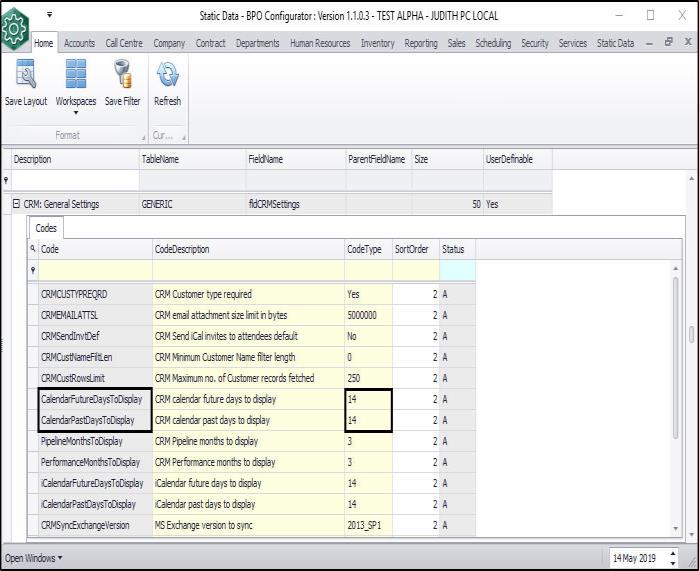Select the Codes tab
Viewport: 699px width, 571px height.
pos(46,228)
